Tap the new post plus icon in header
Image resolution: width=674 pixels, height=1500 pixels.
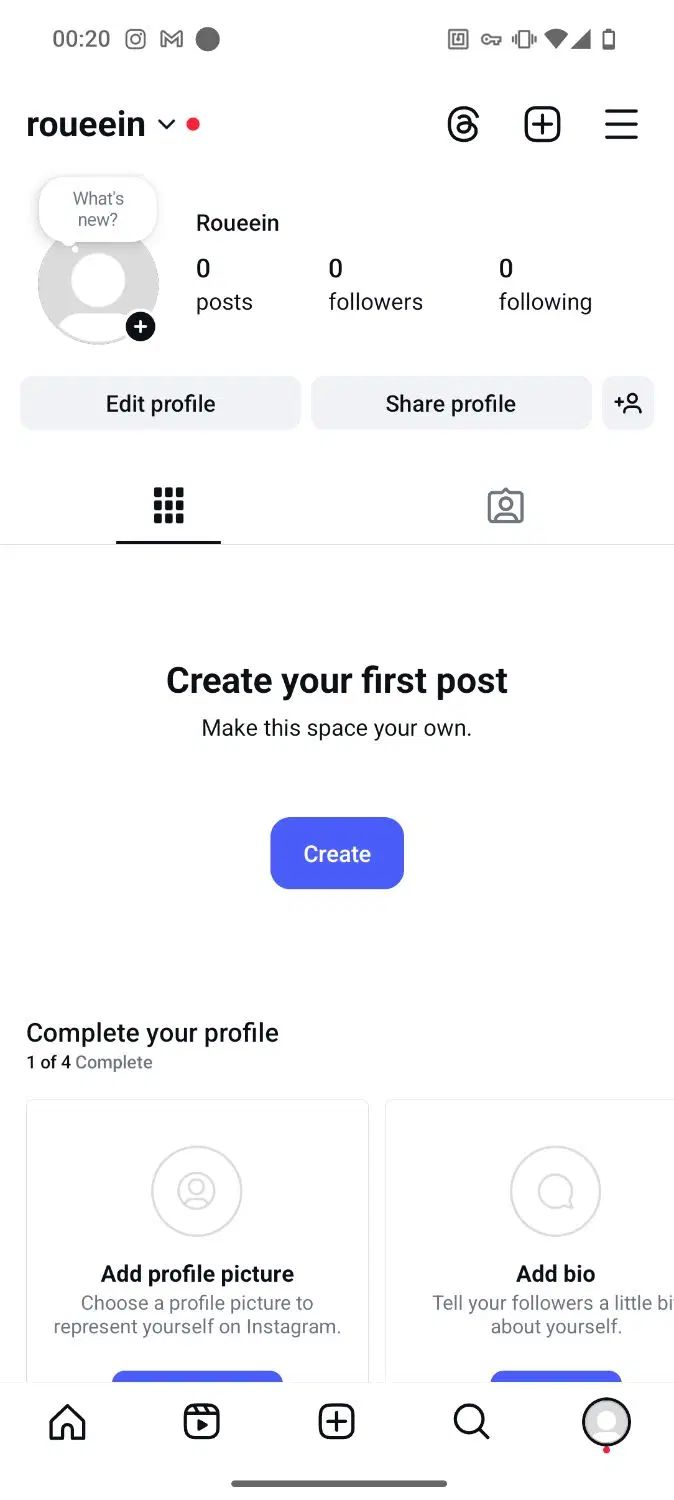click(542, 124)
